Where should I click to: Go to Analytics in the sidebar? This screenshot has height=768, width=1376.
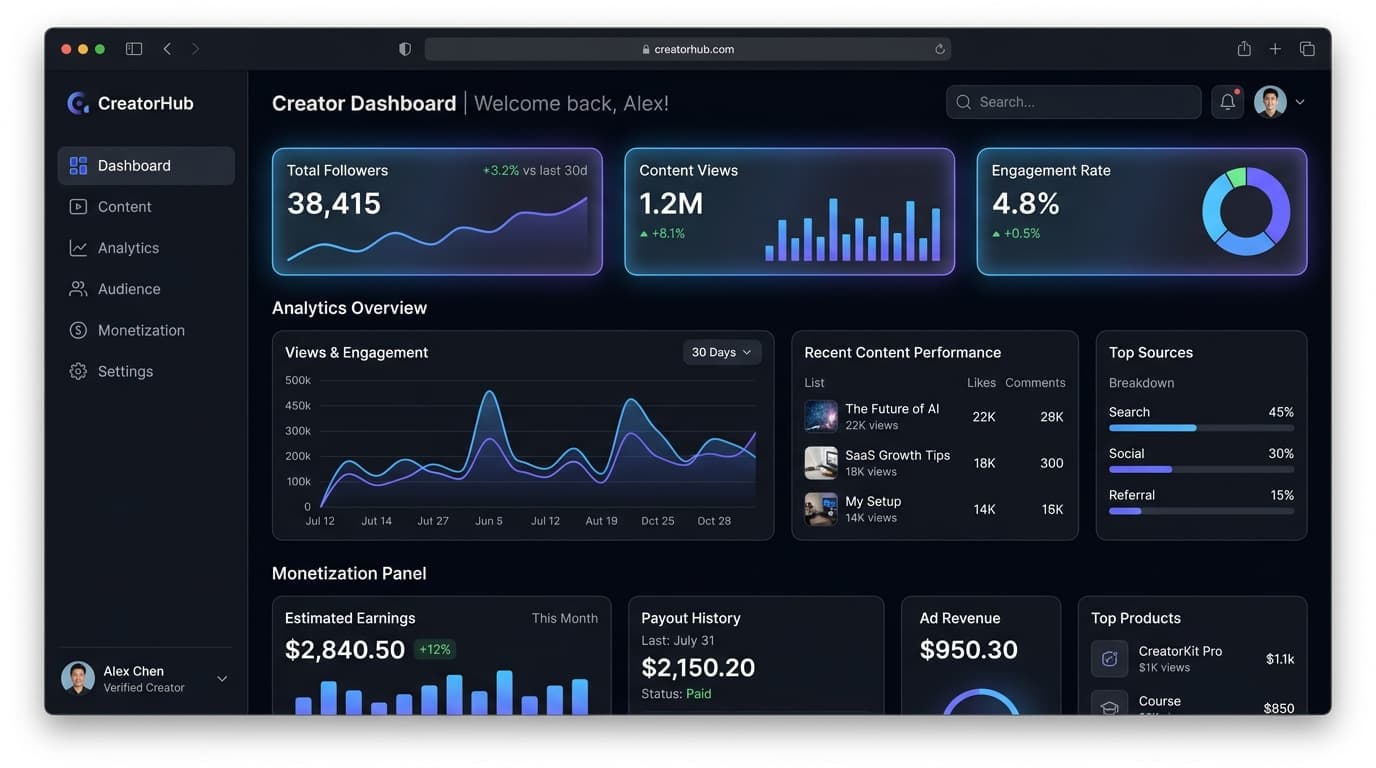[x=146, y=248]
